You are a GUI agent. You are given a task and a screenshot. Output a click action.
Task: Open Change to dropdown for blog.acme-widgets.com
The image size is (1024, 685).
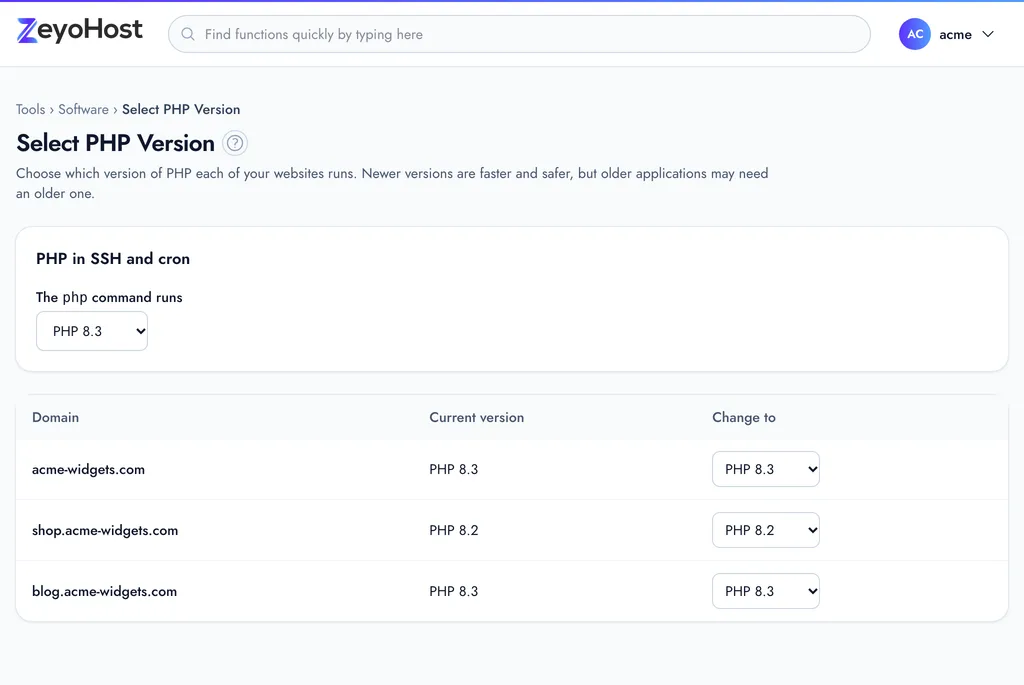coord(765,591)
